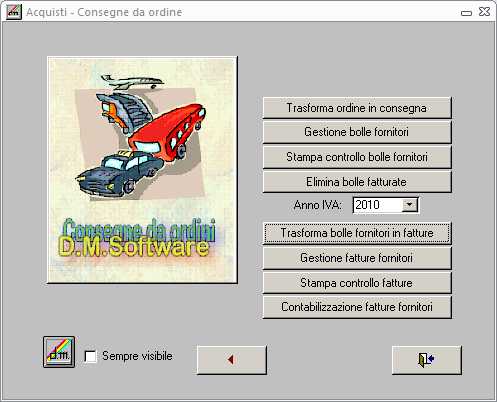497x402 pixels.
Task: Click the red back arrow button
Action: (x=232, y=360)
